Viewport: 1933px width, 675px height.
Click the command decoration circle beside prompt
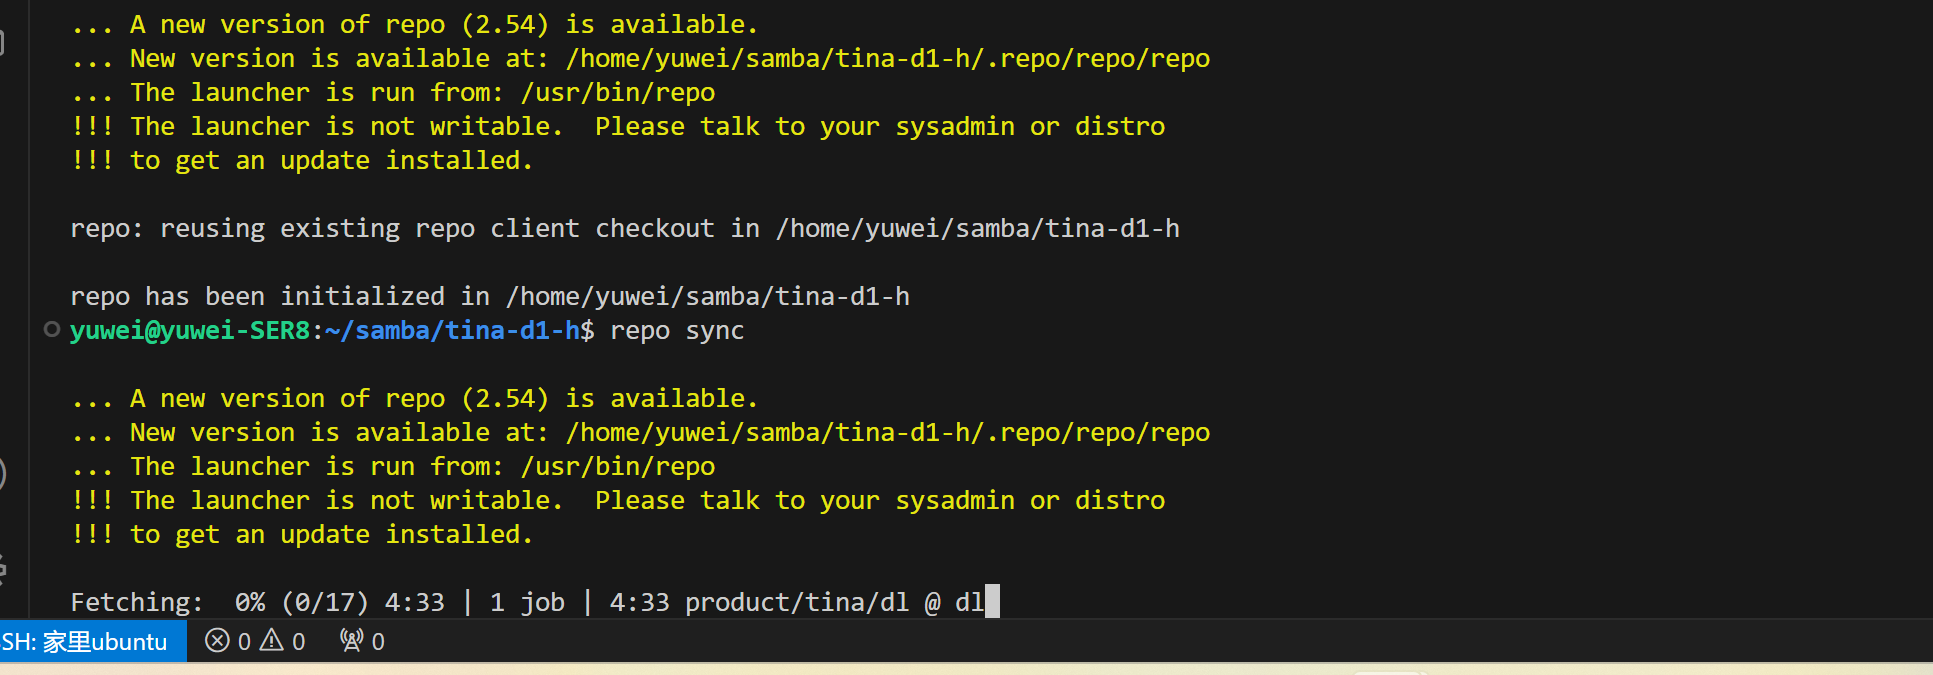point(52,329)
